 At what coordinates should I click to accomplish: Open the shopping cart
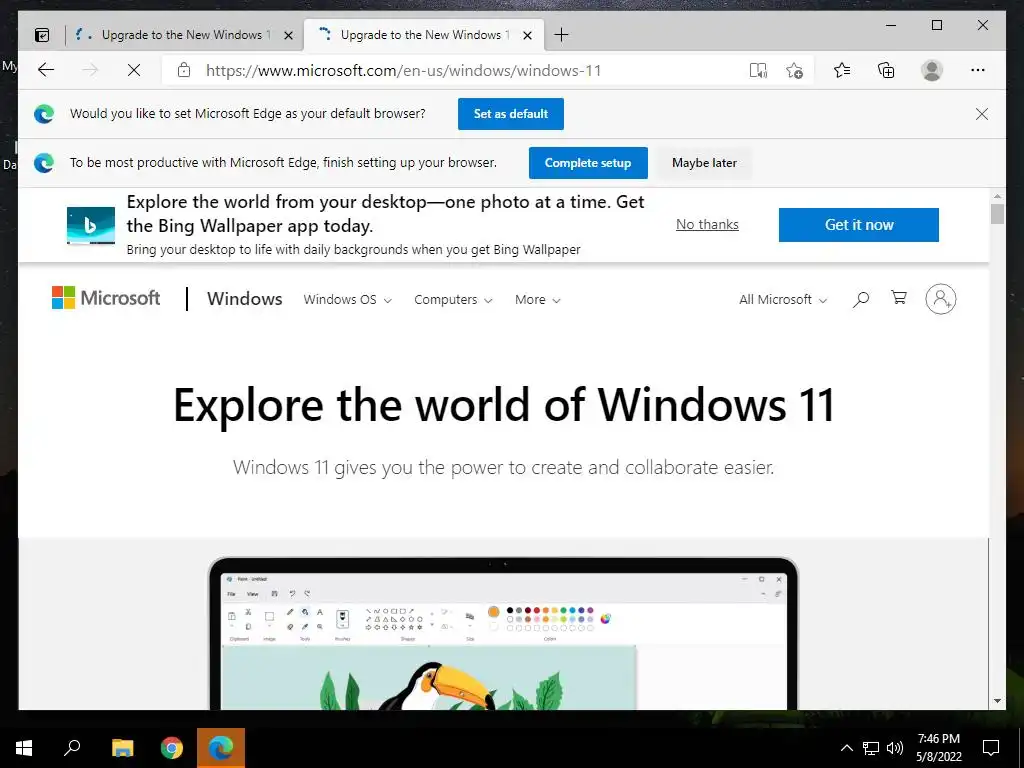point(899,298)
